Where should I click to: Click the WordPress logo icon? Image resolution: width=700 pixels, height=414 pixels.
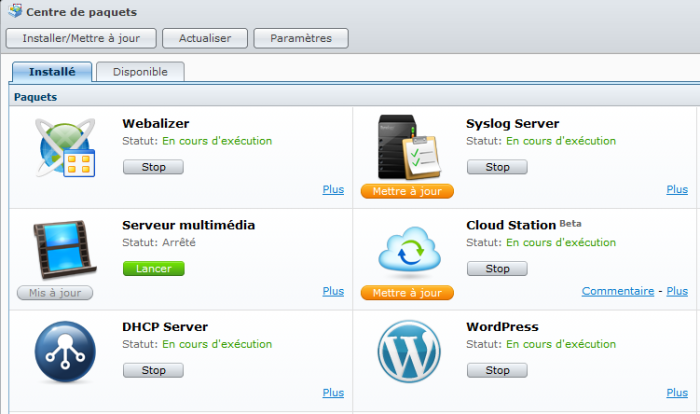click(x=408, y=352)
